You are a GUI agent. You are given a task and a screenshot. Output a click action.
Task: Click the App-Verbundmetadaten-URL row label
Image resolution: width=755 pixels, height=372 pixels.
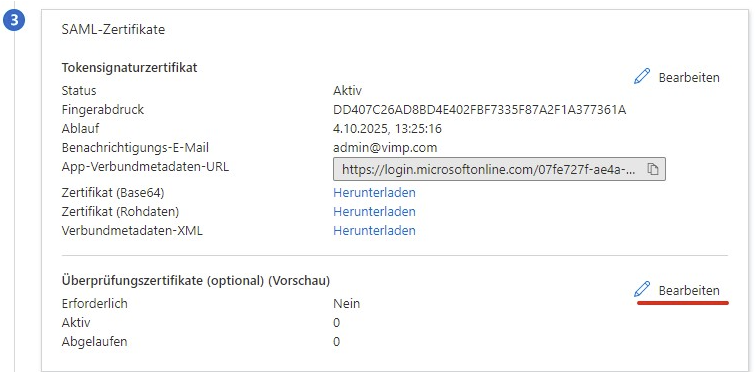(145, 167)
